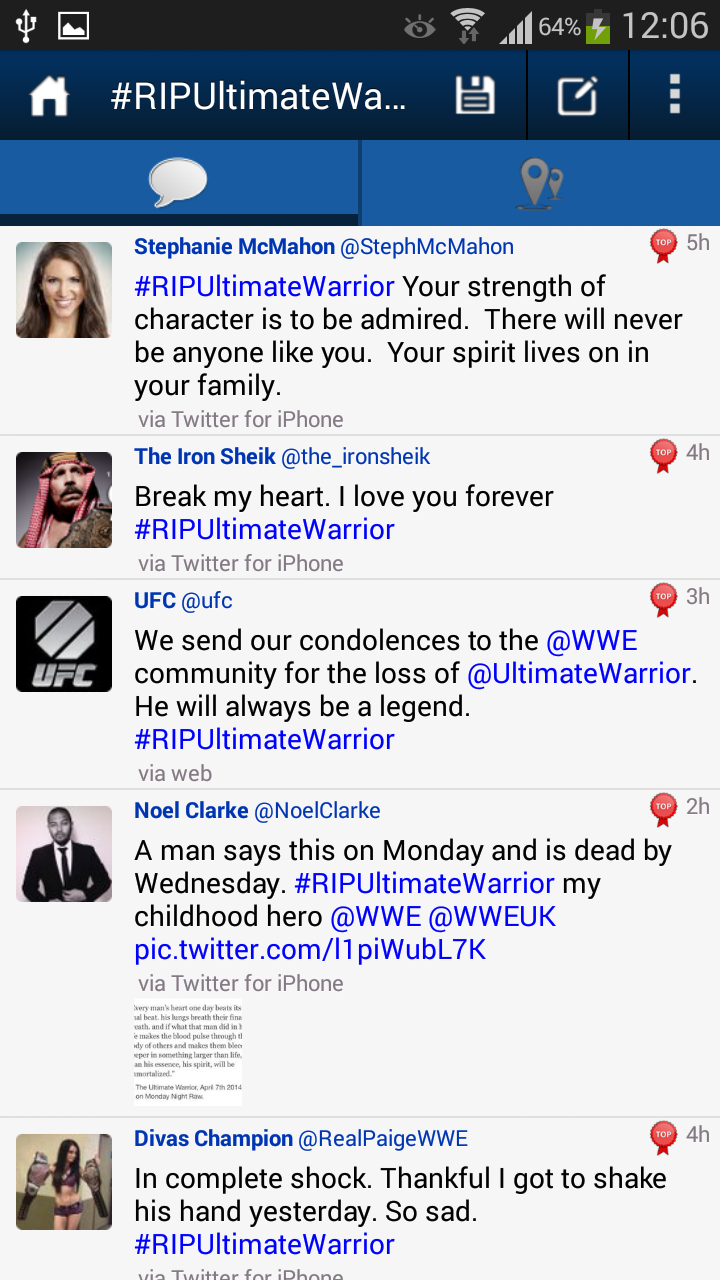Open Stephanie McMahon's profile picture
The image size is (720, 1280).
[x=64, y=290]
